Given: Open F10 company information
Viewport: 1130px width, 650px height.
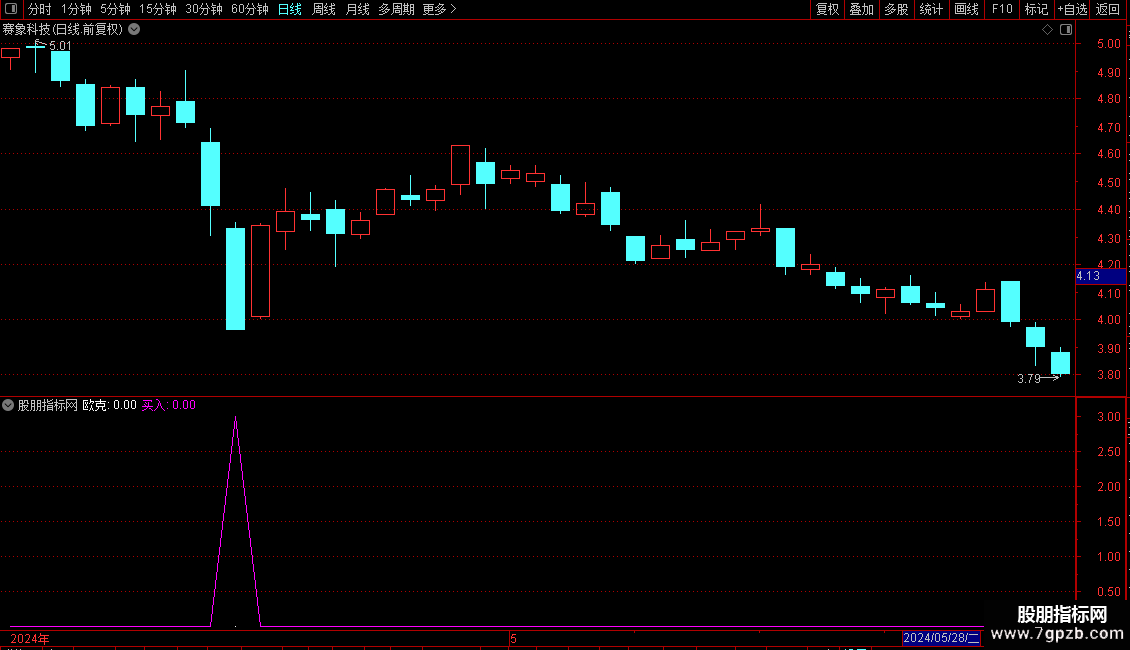Looking at the screenshot, I should (1002, 9).
